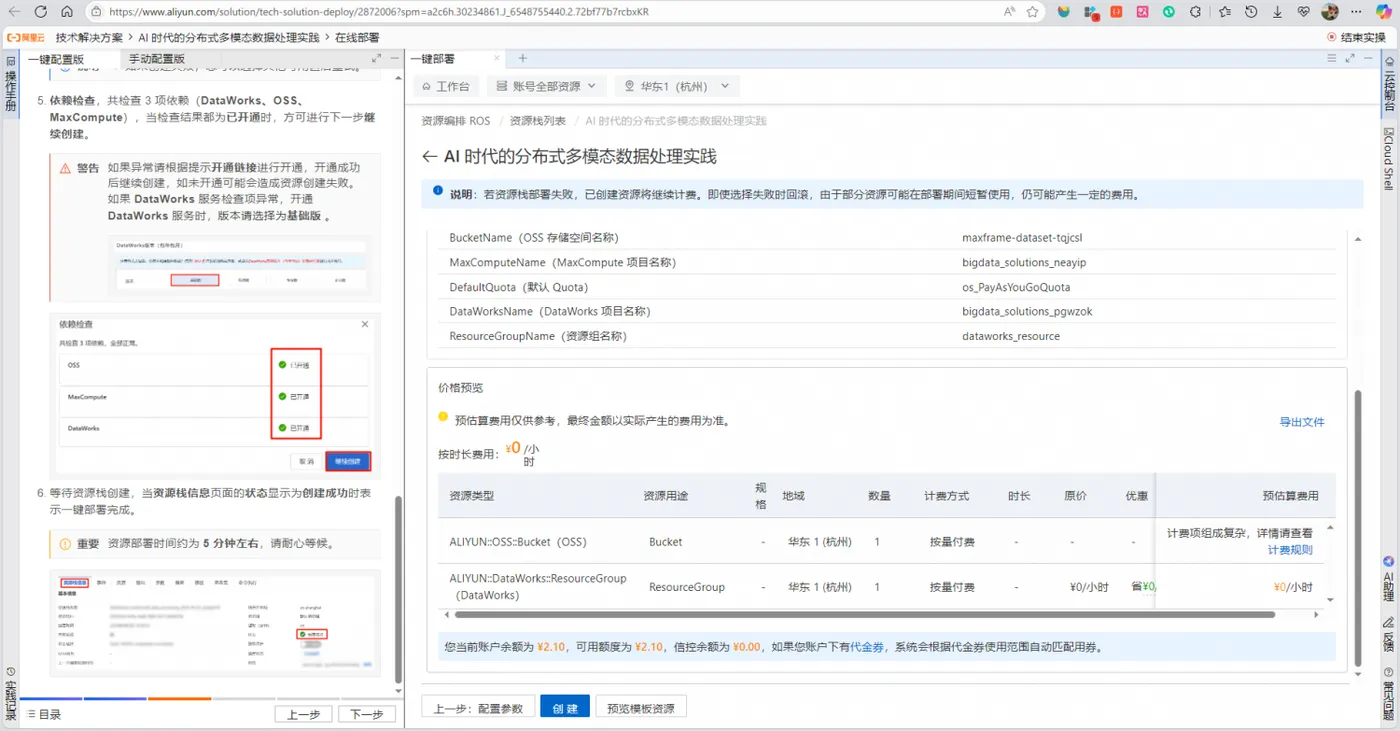The height and width of the screenshot is (731, 1400).
Task: Select value dataworks_resource
Action: click(x=1011, y=336)
